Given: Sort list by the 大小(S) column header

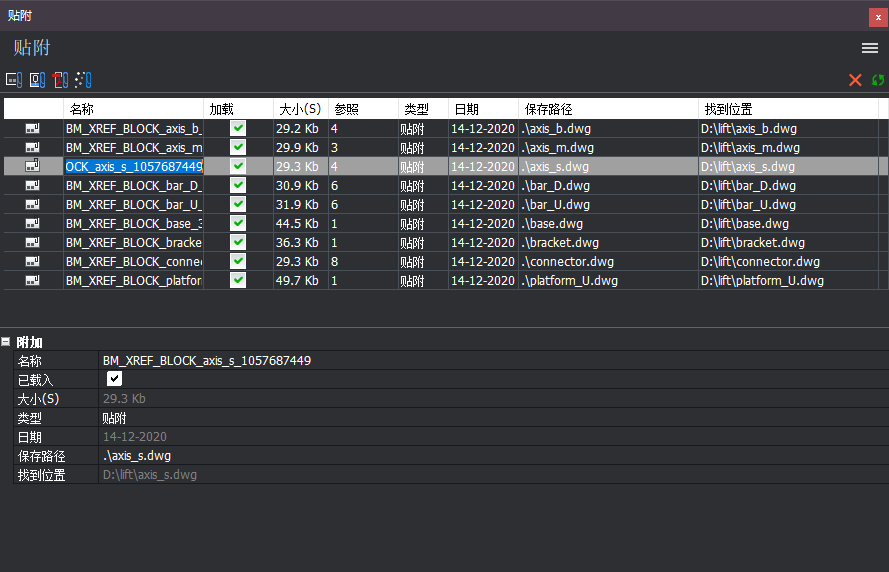Looking at the screenshot, I should (x=300, y=109).
